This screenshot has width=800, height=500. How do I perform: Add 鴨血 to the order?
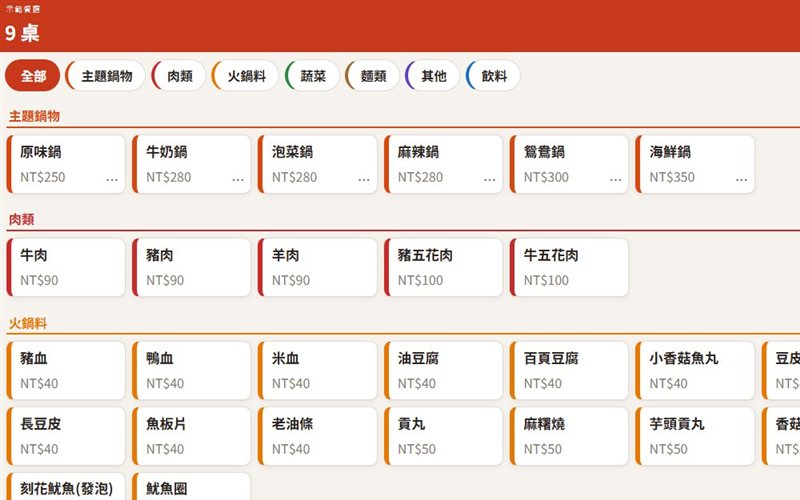click(x=191, y=370)
